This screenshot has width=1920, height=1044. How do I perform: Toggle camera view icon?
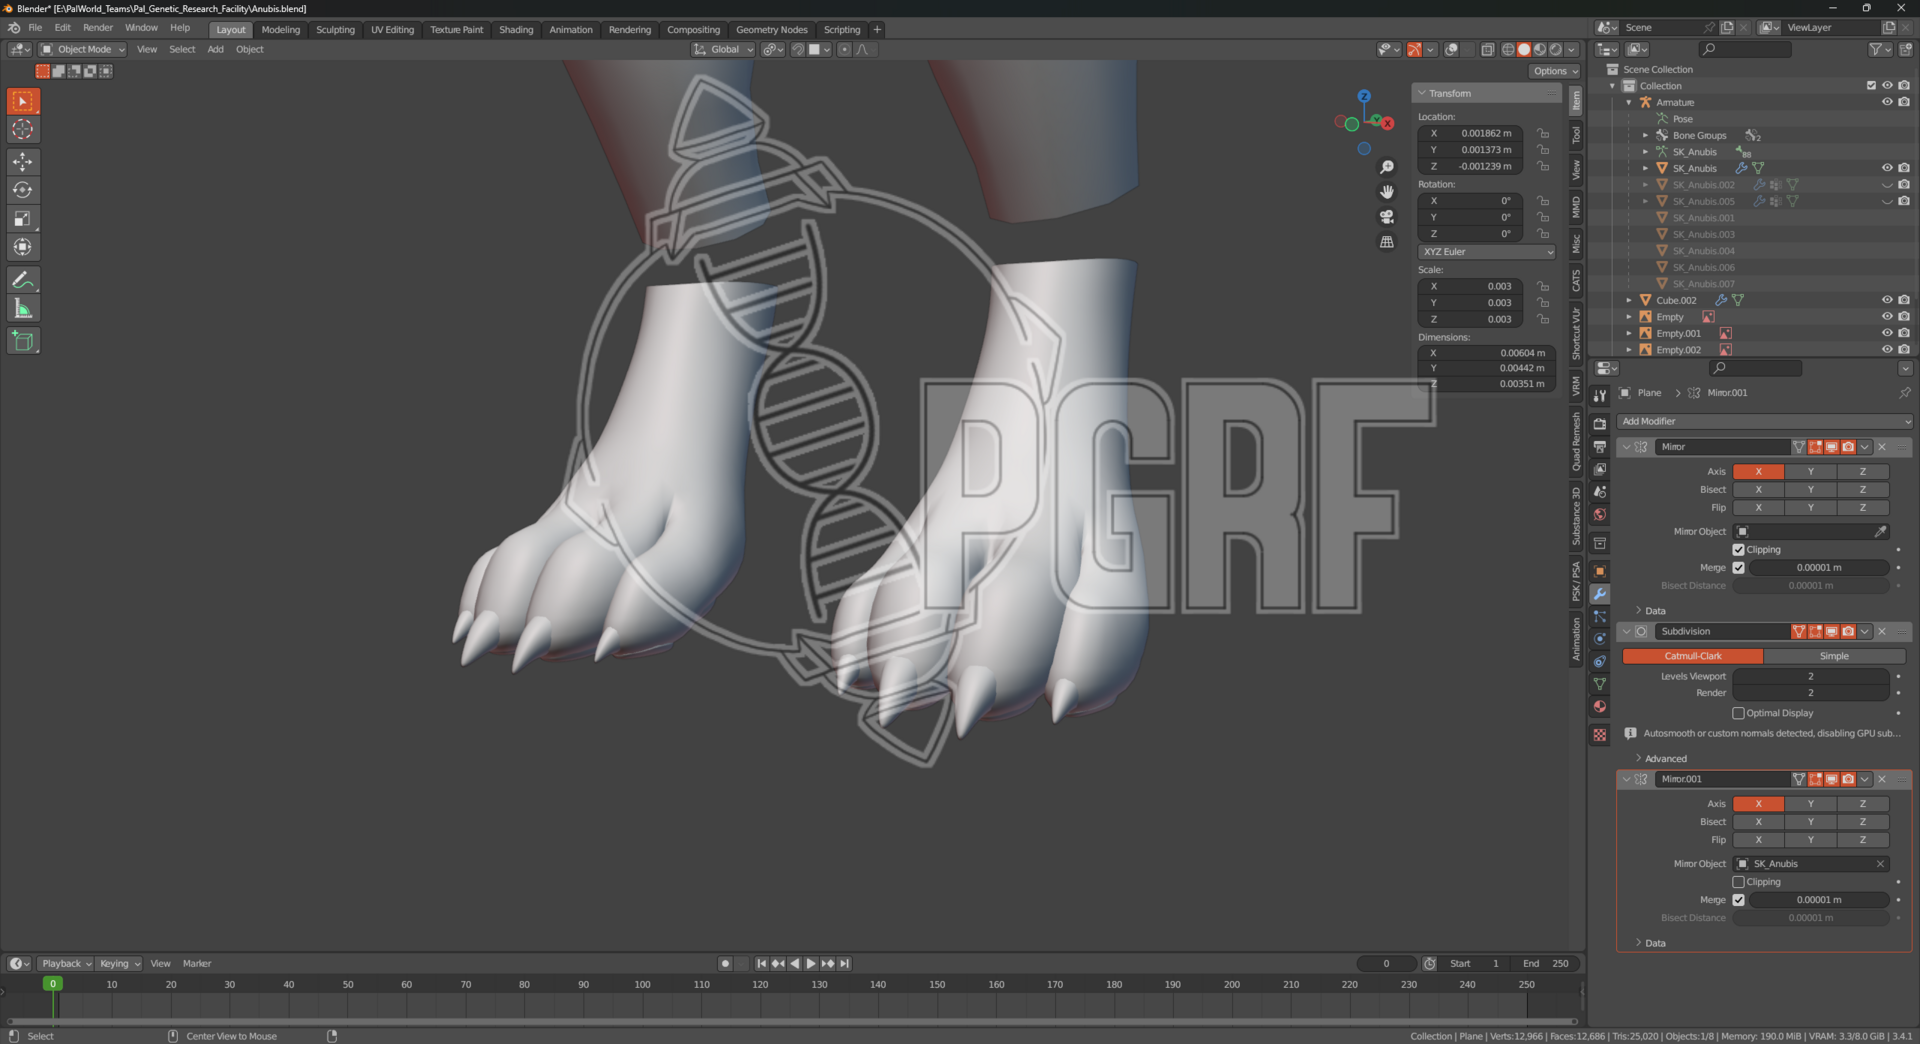coord(1387,217)
